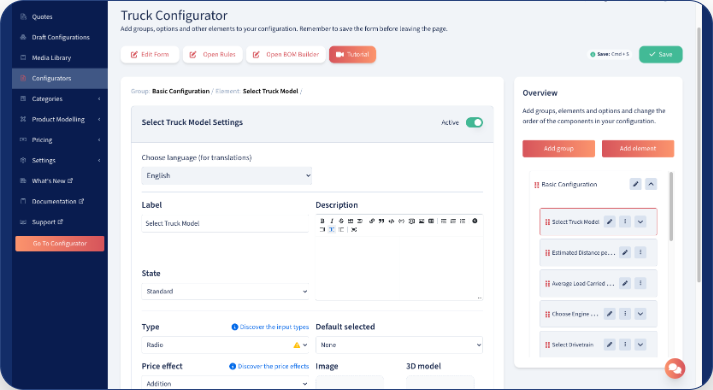
Task: Click the Overview panel scrollbar
Action: [671, 207]
